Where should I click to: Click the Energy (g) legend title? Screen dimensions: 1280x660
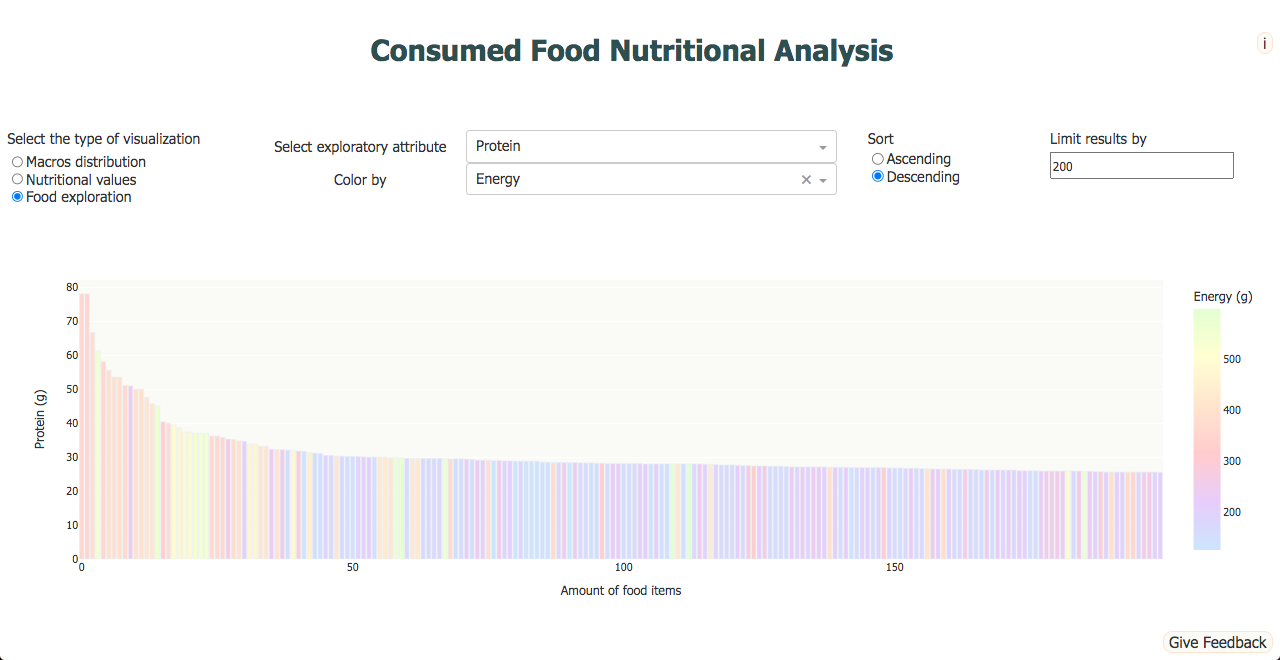click(1223, 297)
